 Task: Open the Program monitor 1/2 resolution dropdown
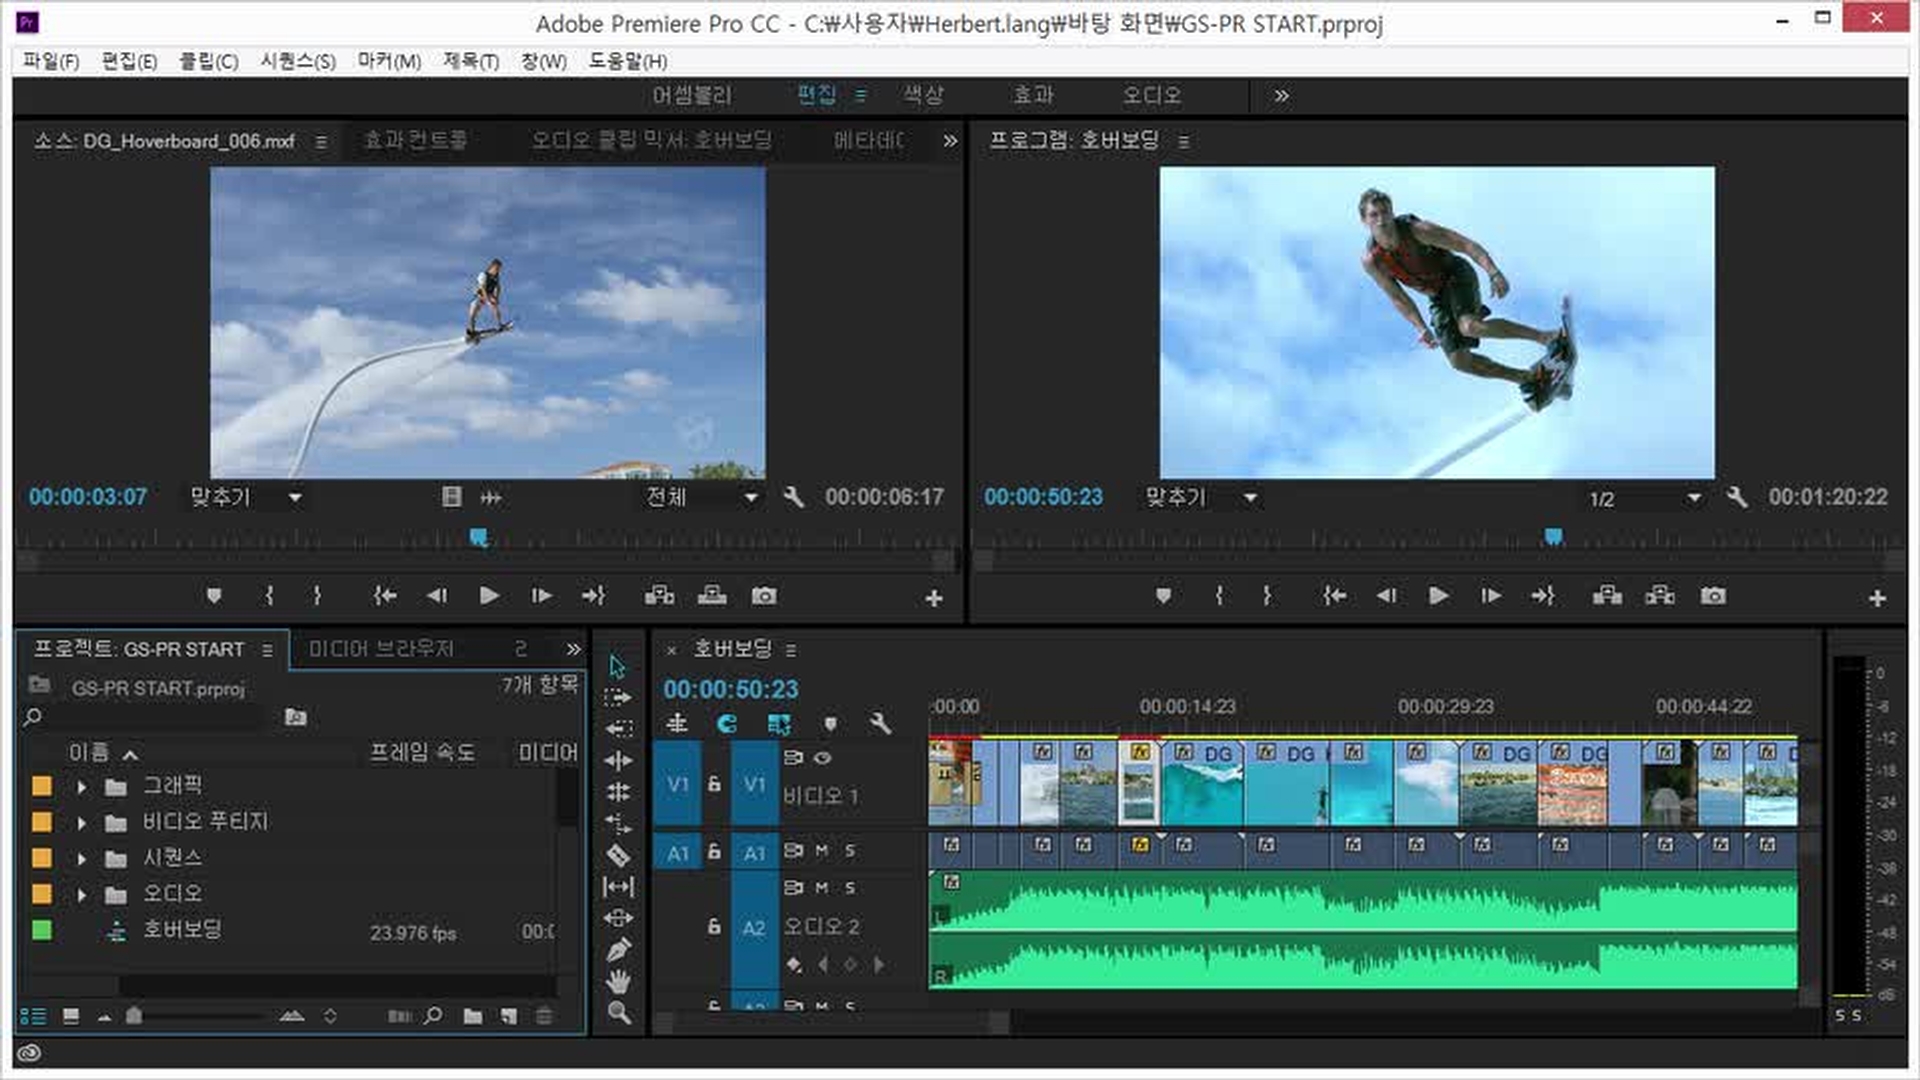(x=1693, y=498)
